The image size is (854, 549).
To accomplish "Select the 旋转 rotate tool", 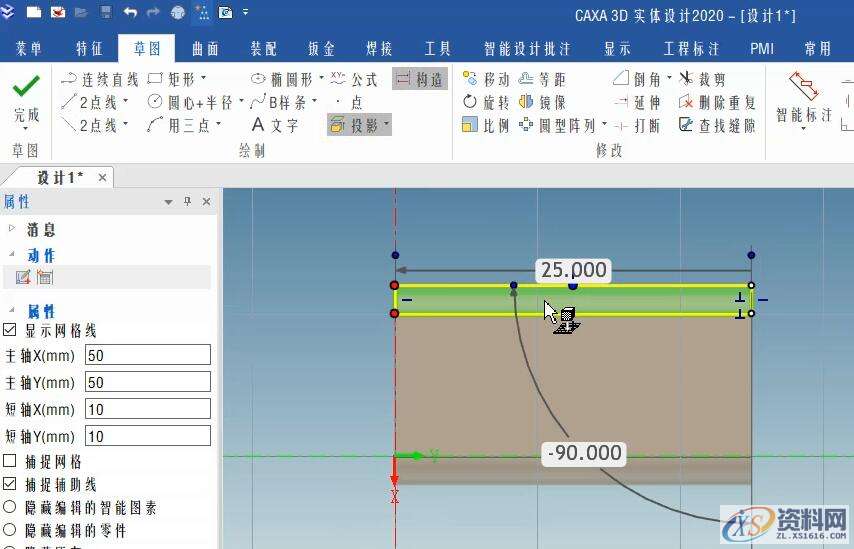I will [x=485, y=102].
